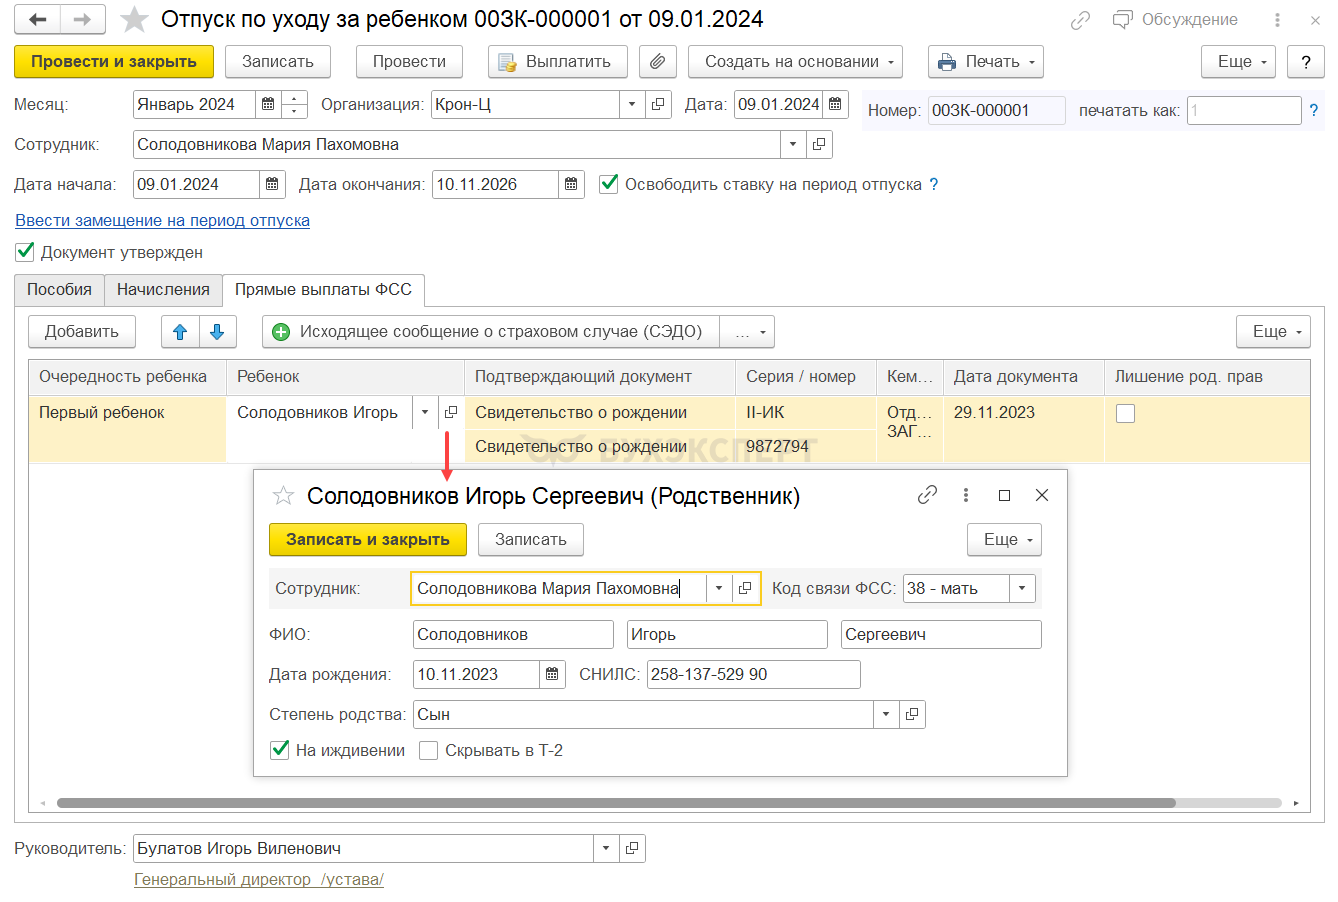Expand Создать на основании menu
This screenshot has width=1338, height=902.
pos(795,62)
